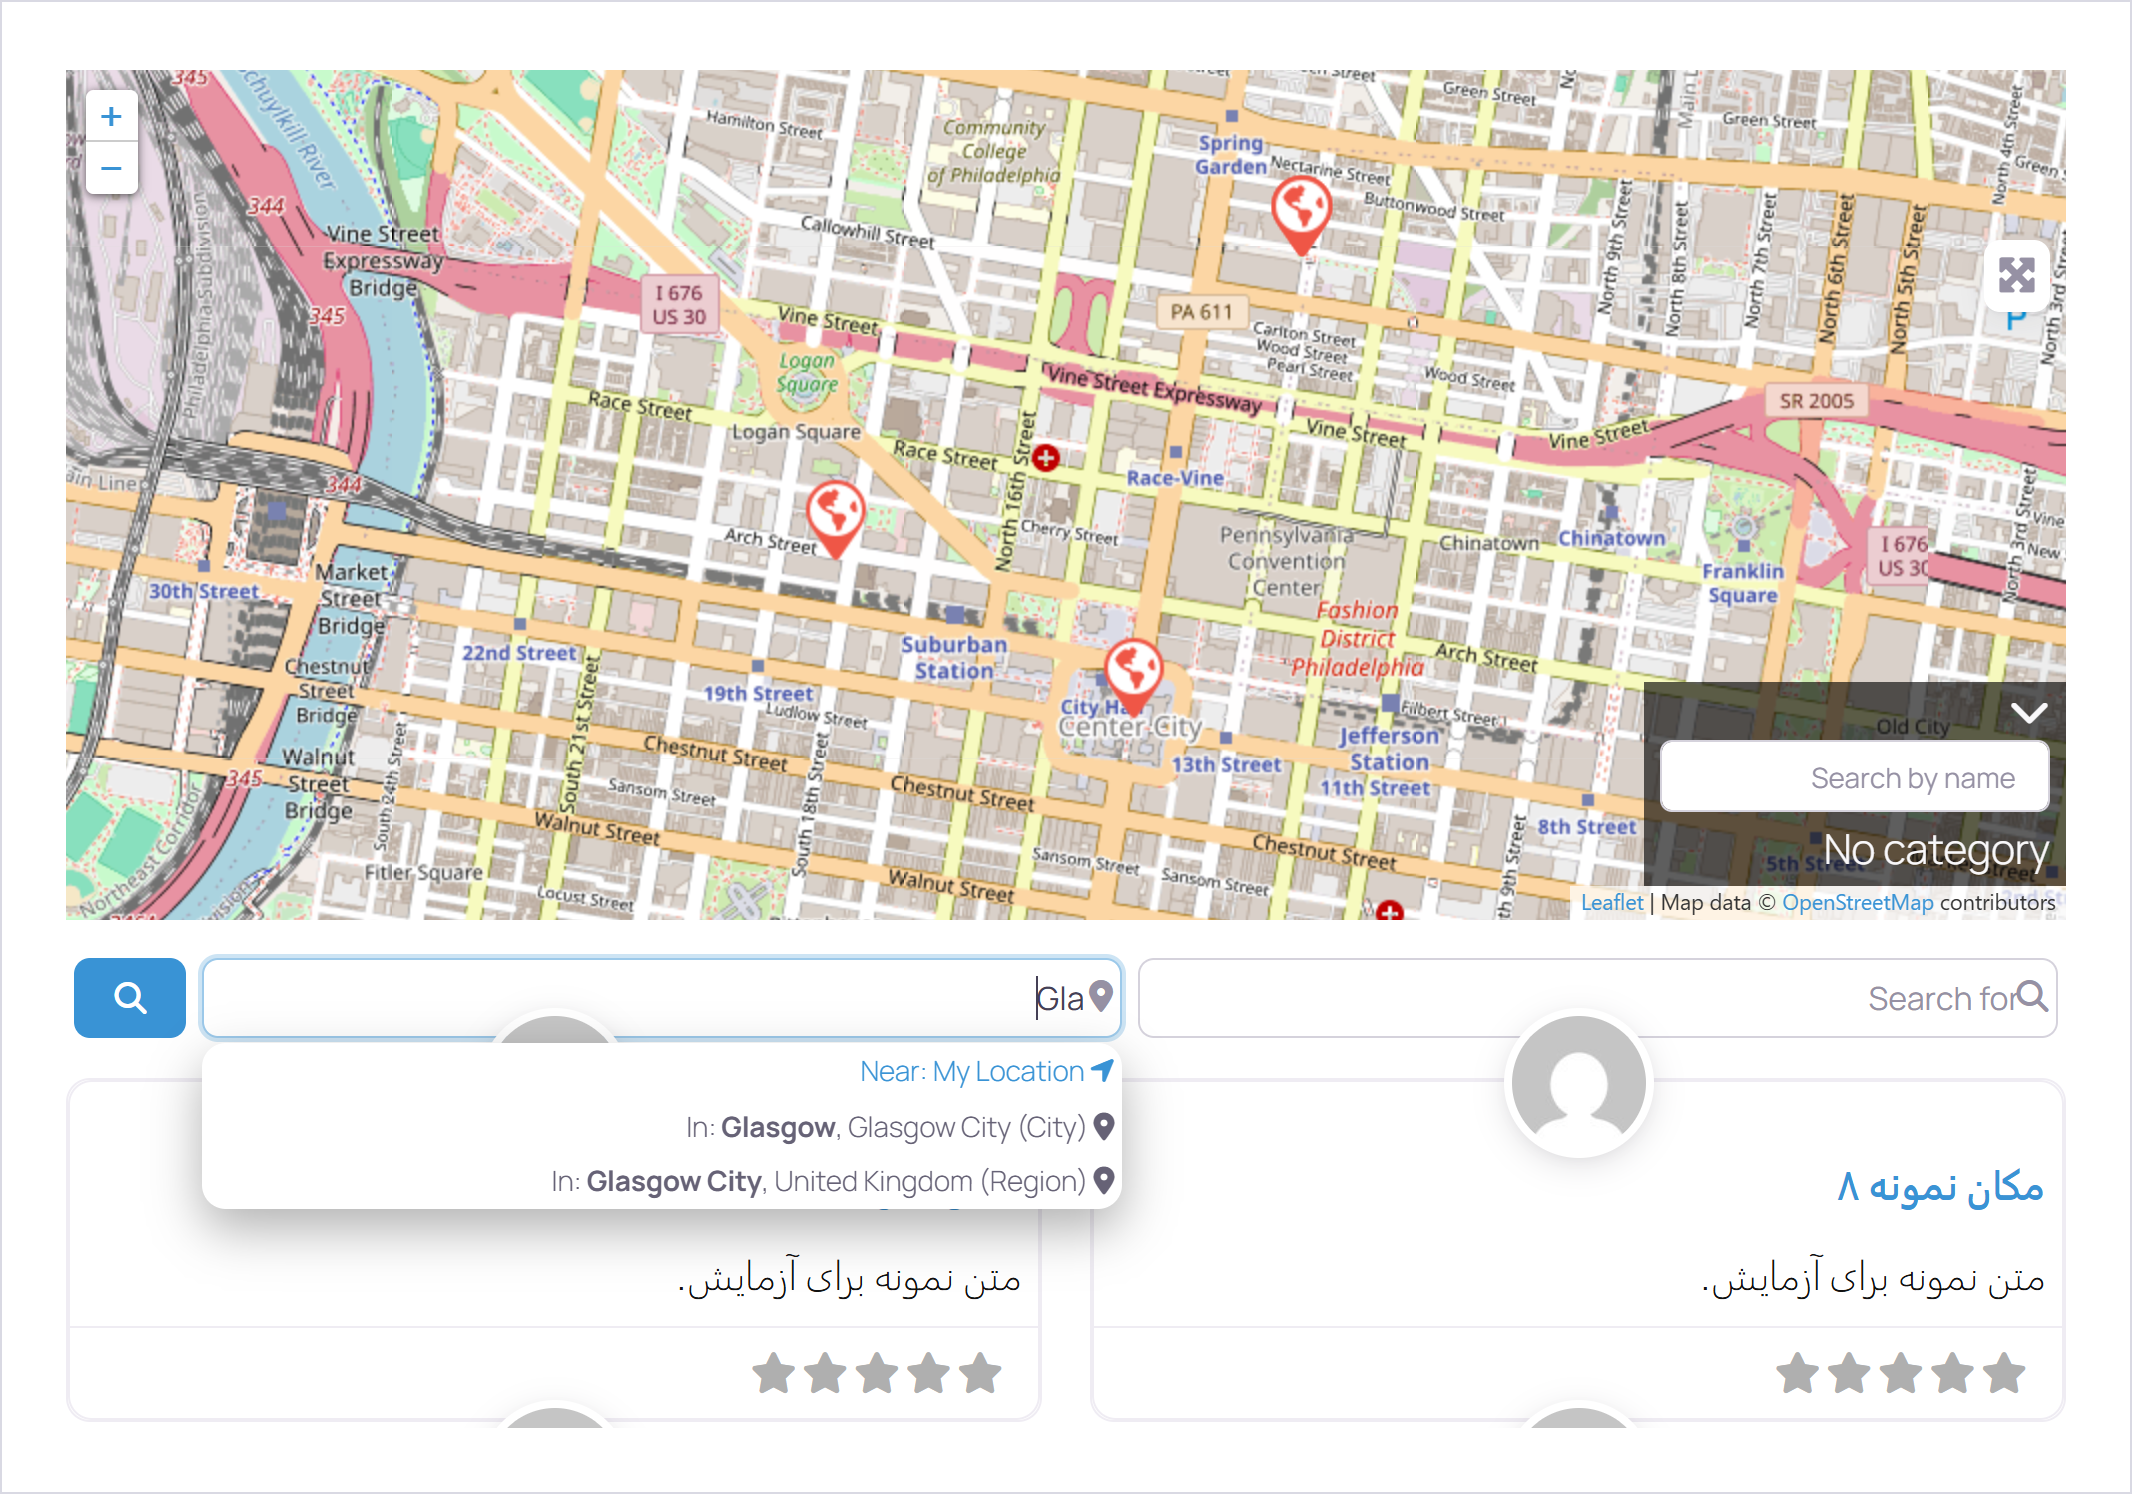Collapse the map search panel chevron

click(x=2029, y=712)
